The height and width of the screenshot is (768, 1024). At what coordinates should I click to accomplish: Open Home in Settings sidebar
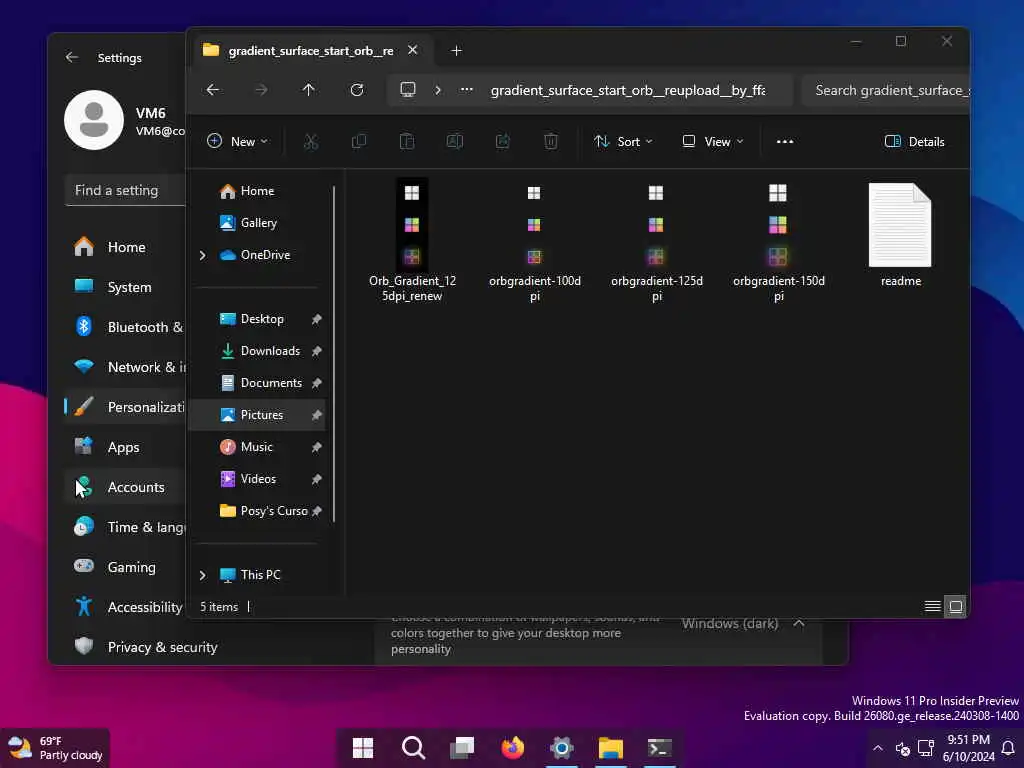(124, 247)
